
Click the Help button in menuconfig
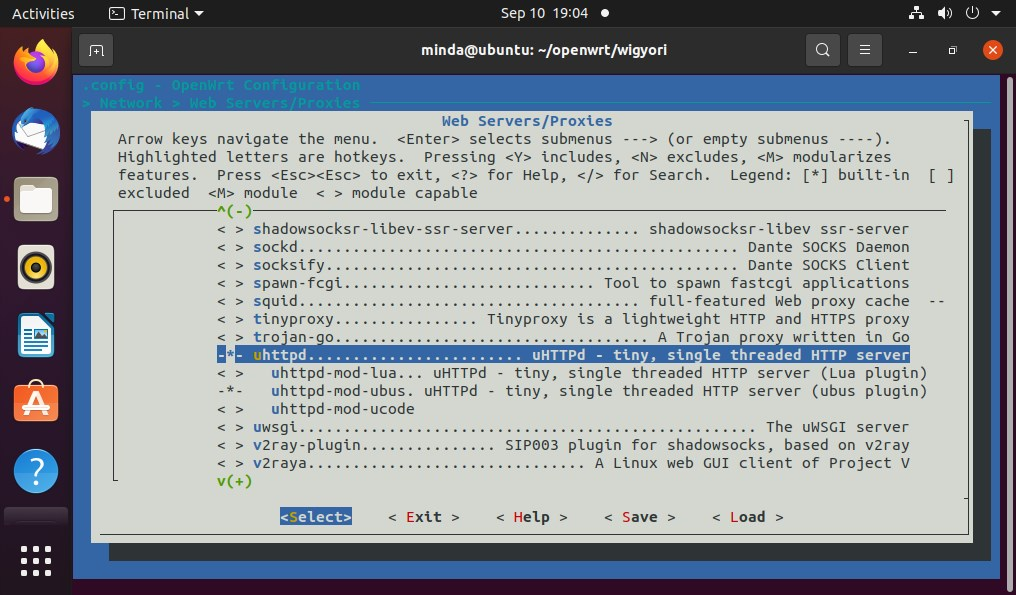(531, 517)
